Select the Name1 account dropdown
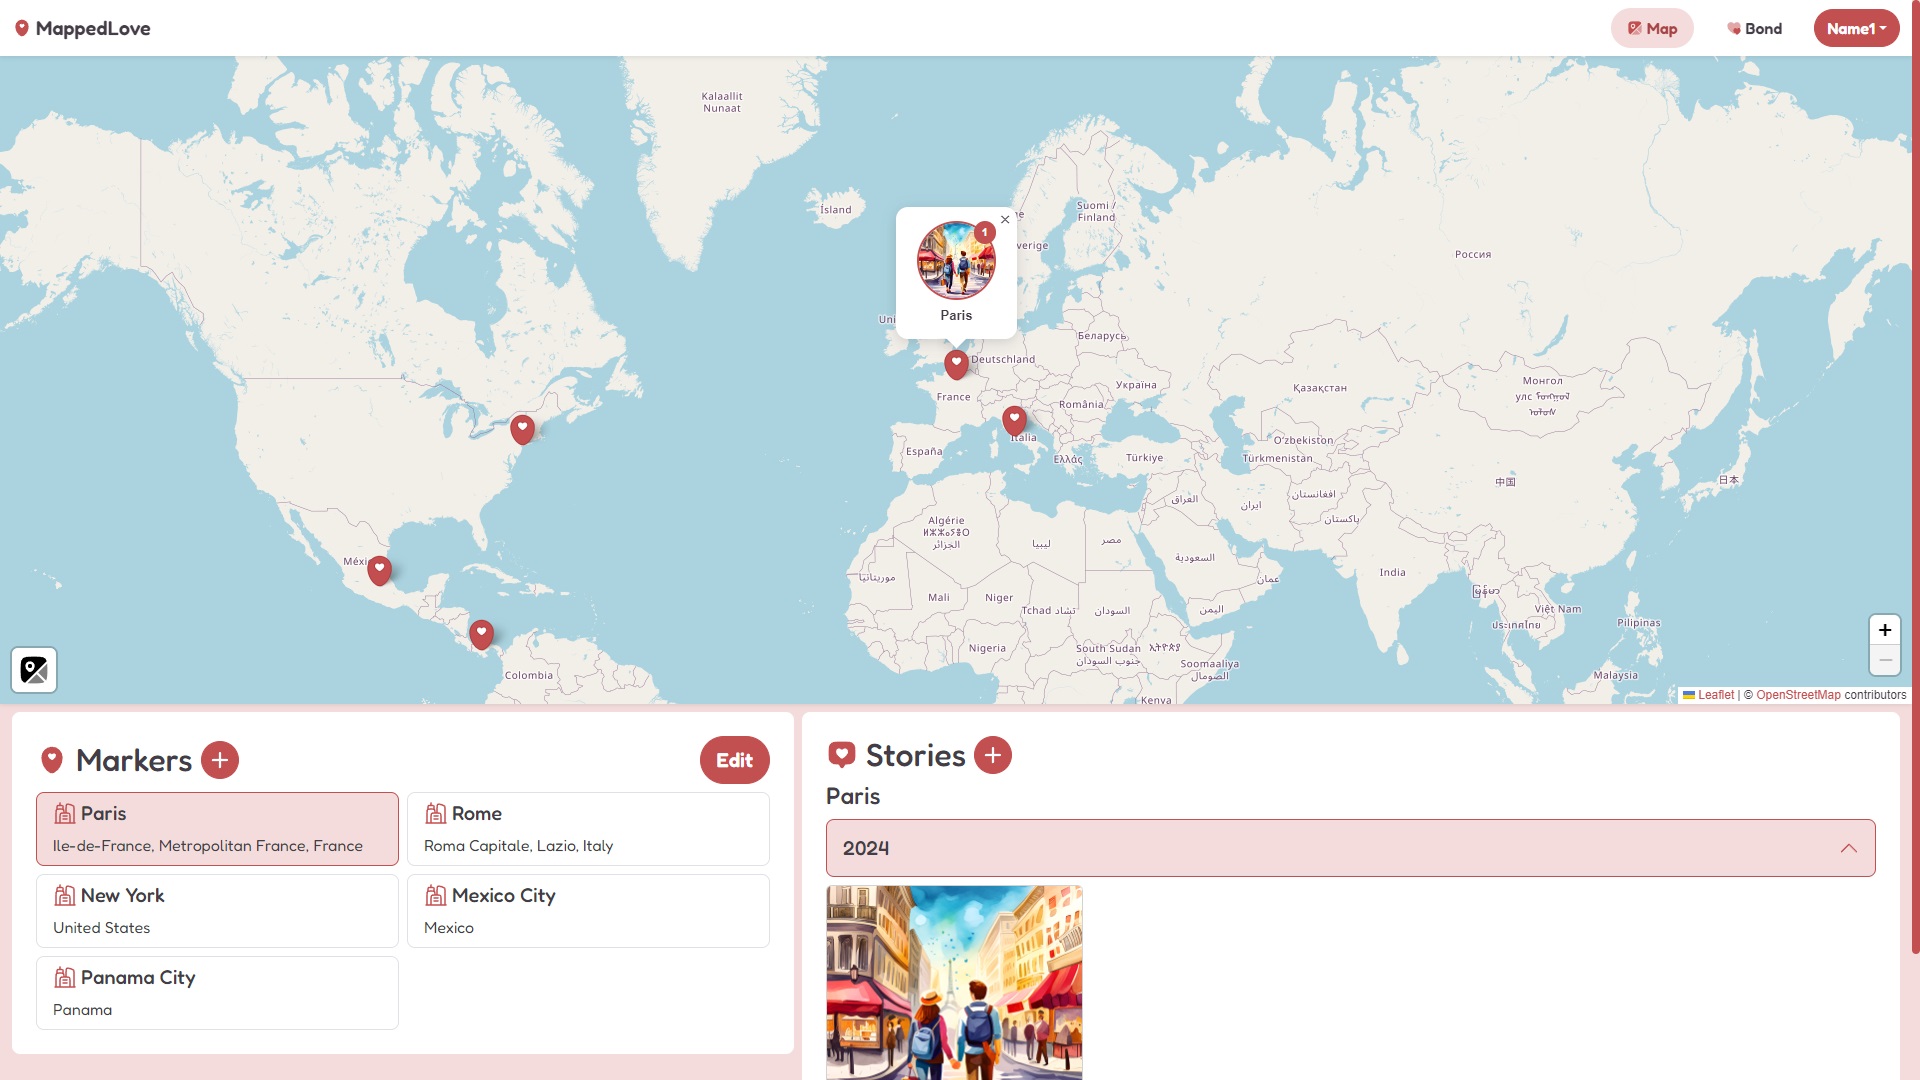 (x=1855, y=28)
